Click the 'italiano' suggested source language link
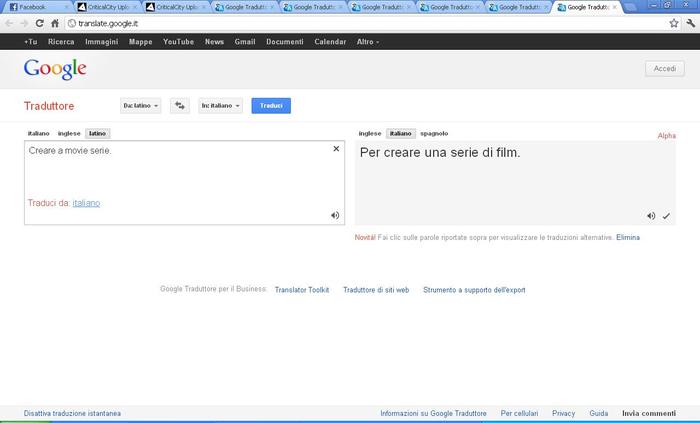The width and height of the screenshot is (700, 423). (86, 203)
